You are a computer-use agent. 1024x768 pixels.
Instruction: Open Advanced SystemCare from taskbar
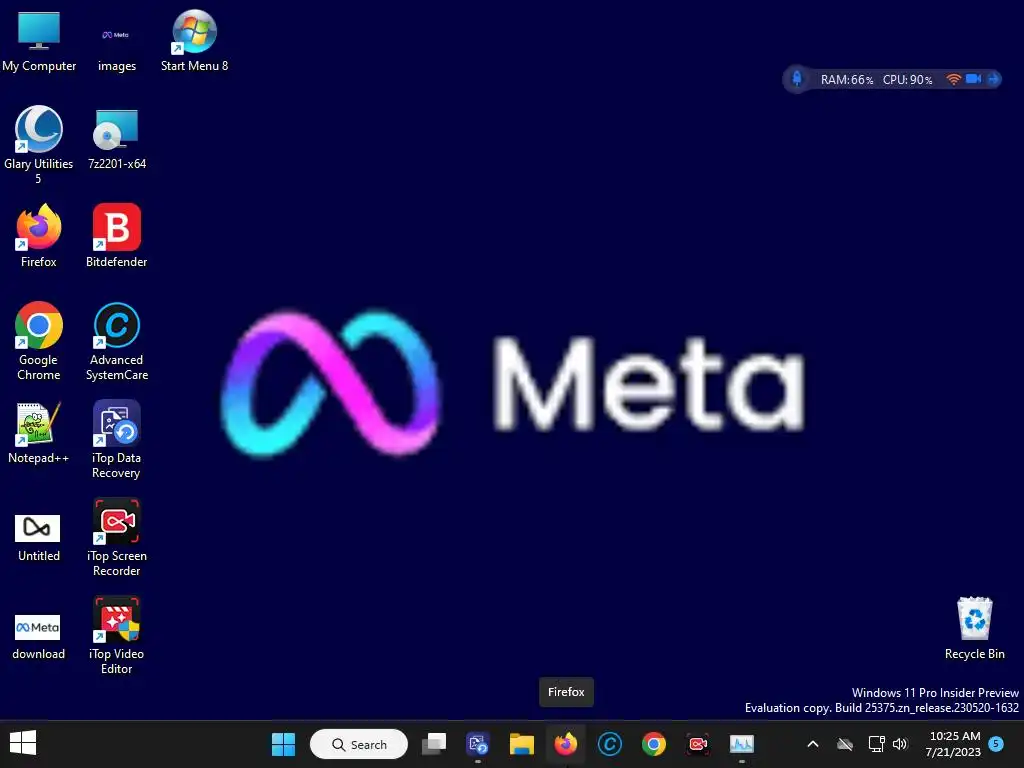pos(610,744)
